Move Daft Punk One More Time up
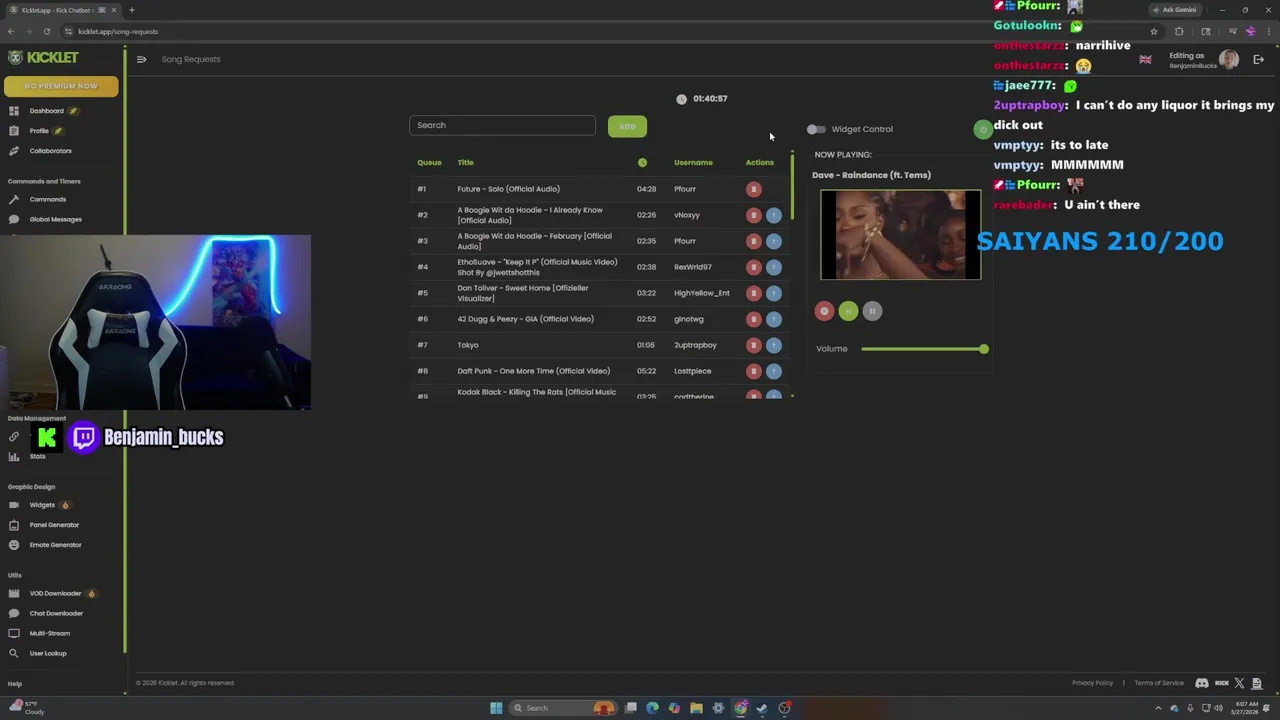This screenshot has width=1280, height=720. pyautogui.click(x=774, y=371)
